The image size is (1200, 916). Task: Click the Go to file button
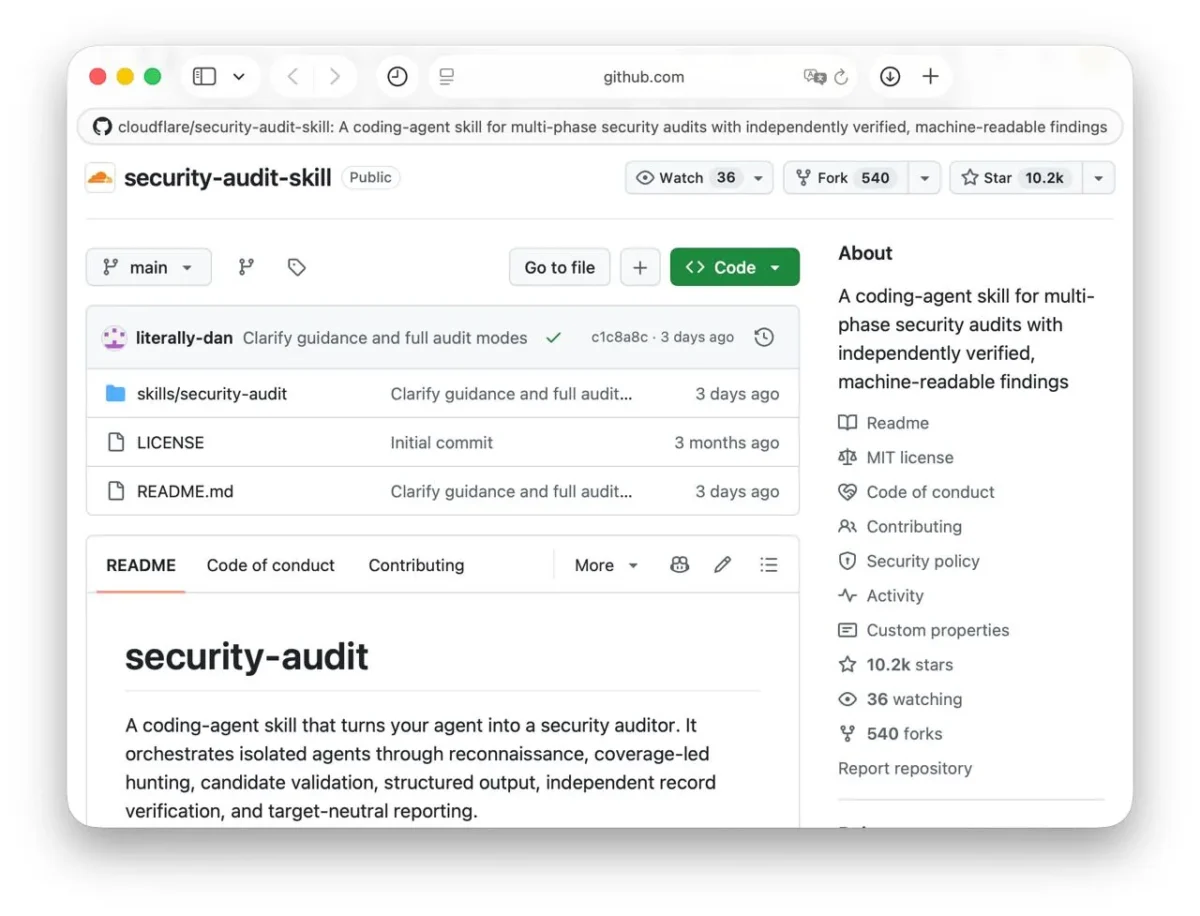coord(559,267)
